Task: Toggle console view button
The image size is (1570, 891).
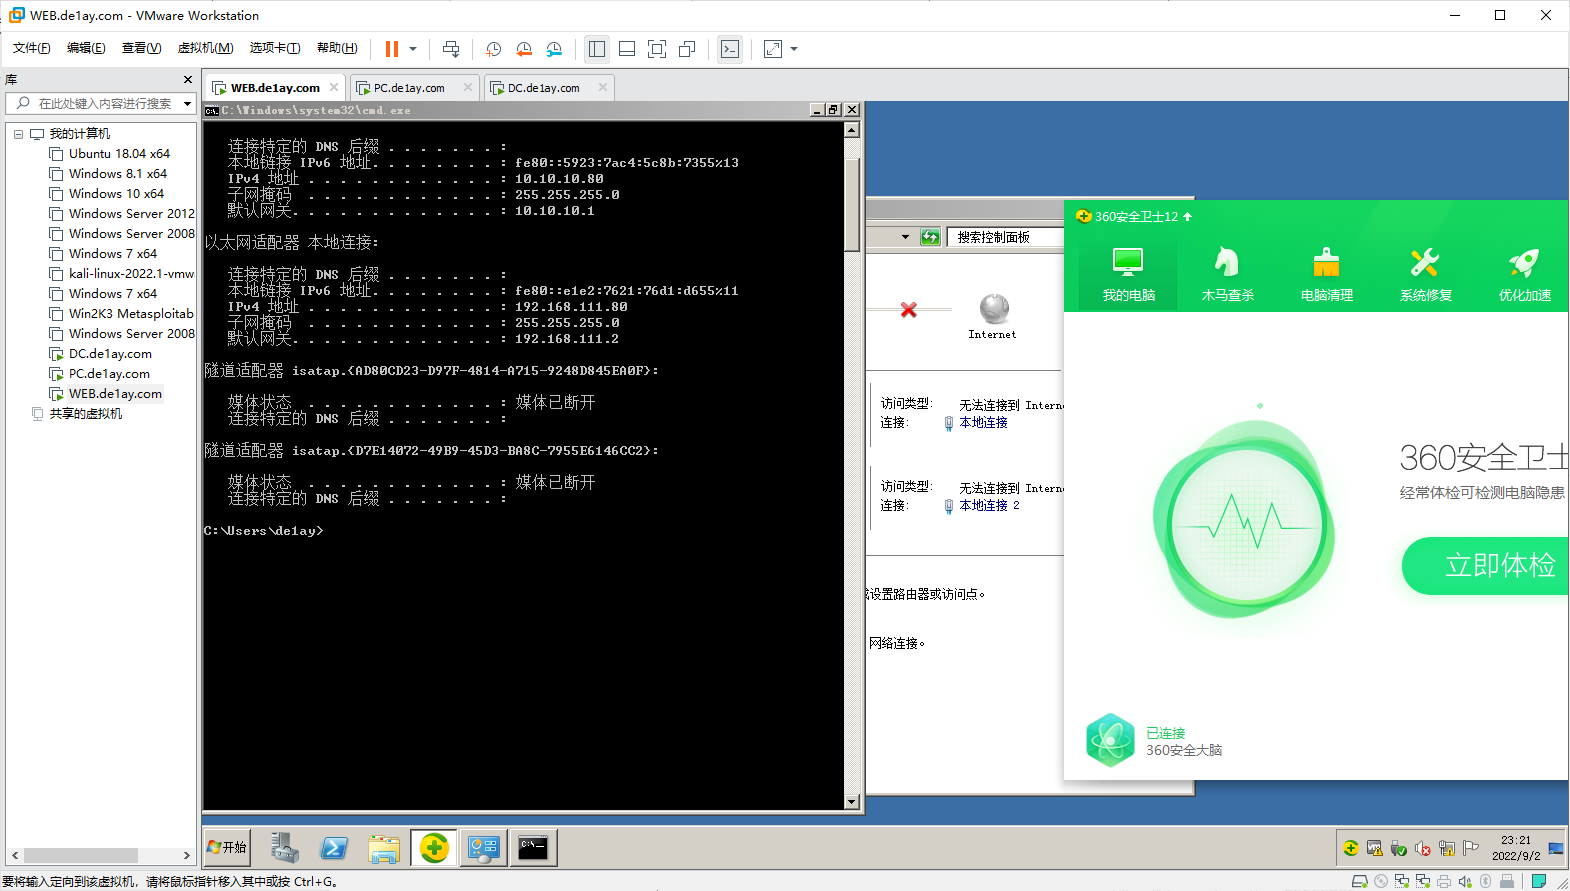Action: pyautogui.click(x=730, y=49)
